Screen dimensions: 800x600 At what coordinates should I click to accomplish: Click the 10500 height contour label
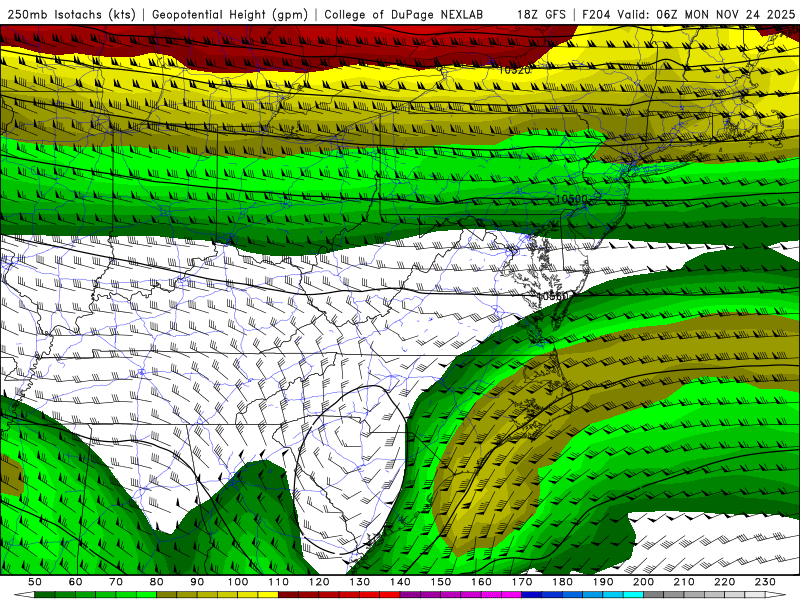coord(571,199)
